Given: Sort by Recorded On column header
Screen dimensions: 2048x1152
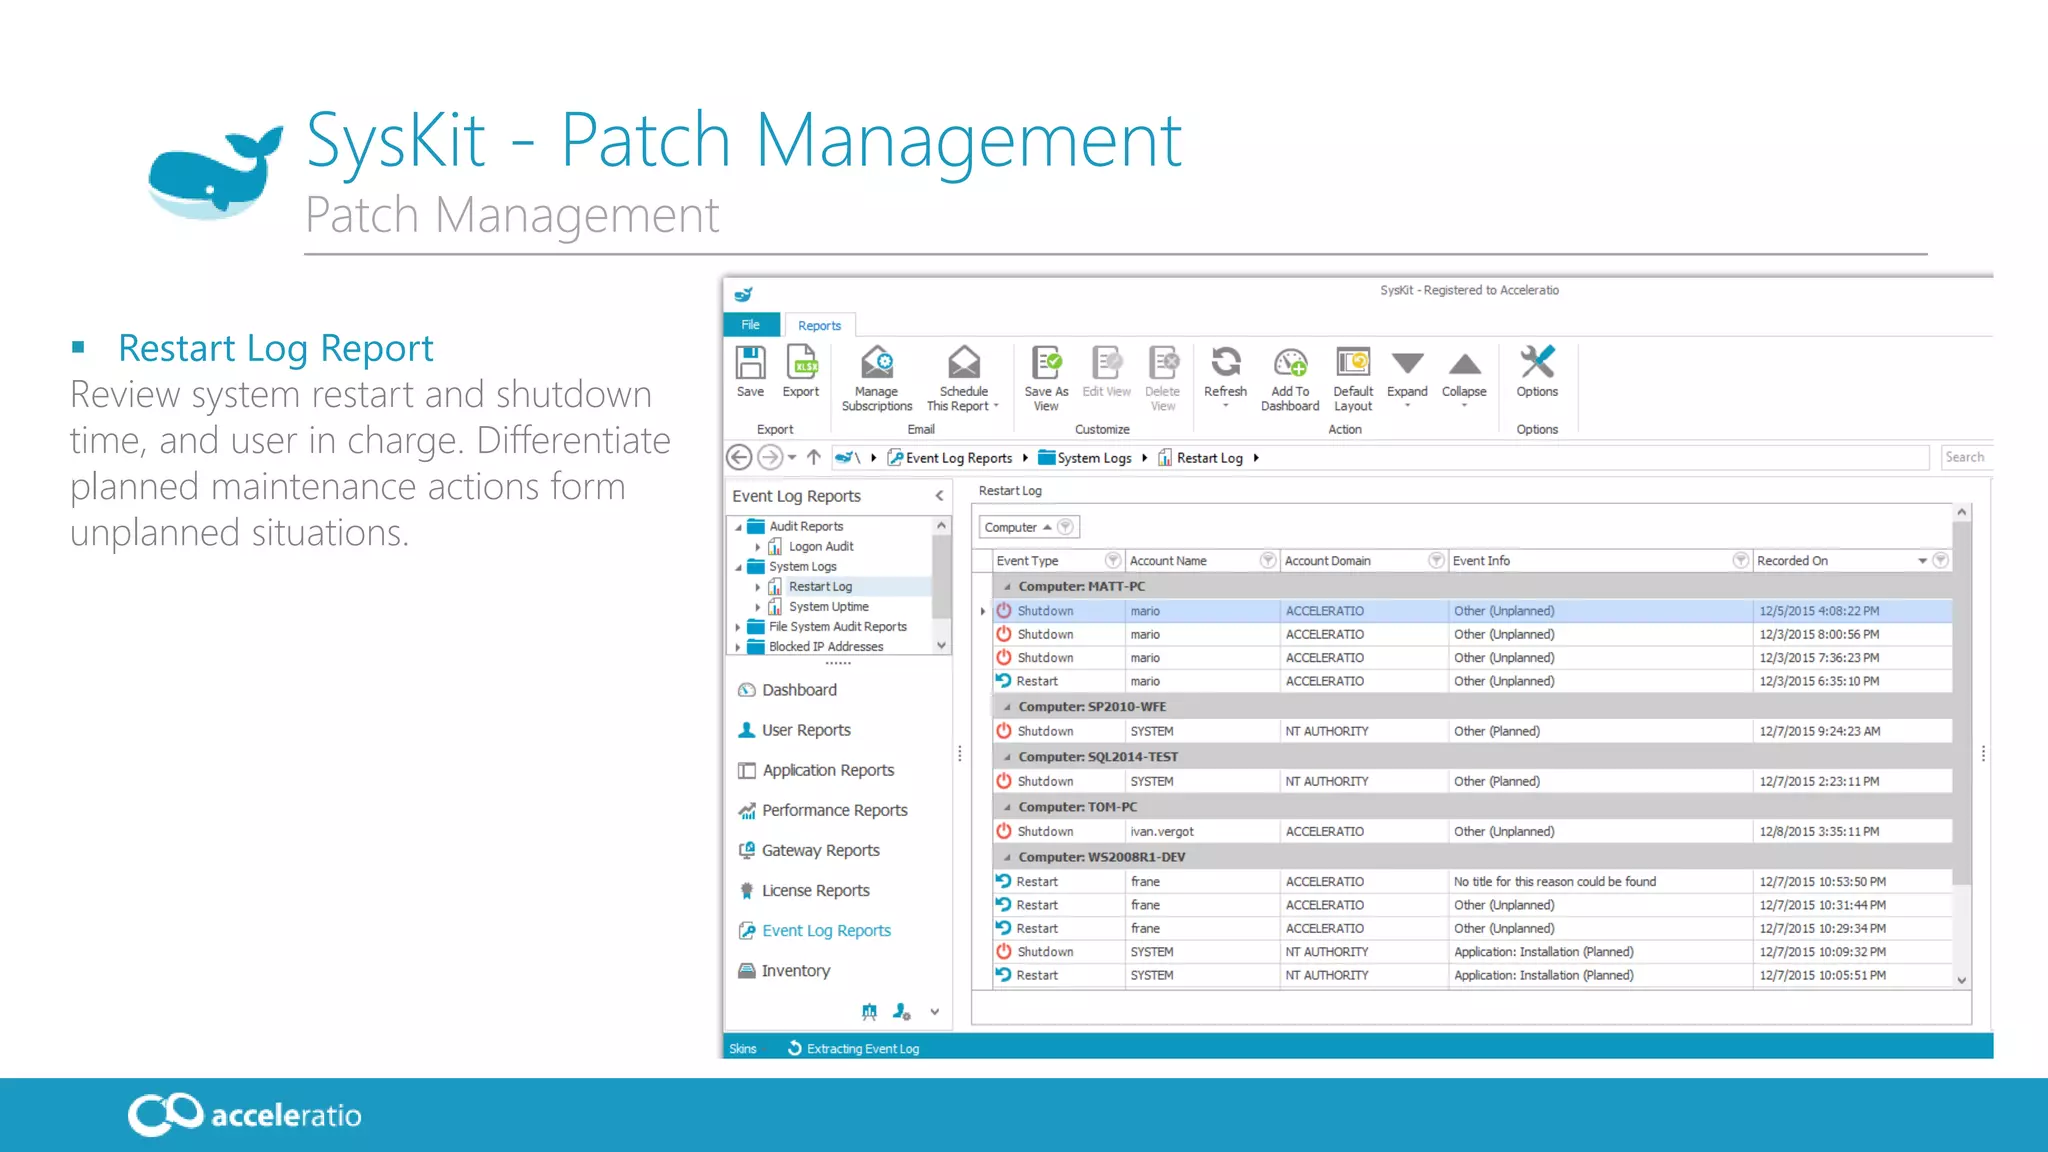Looking at the screenshot, I should tap(1792, 561).
